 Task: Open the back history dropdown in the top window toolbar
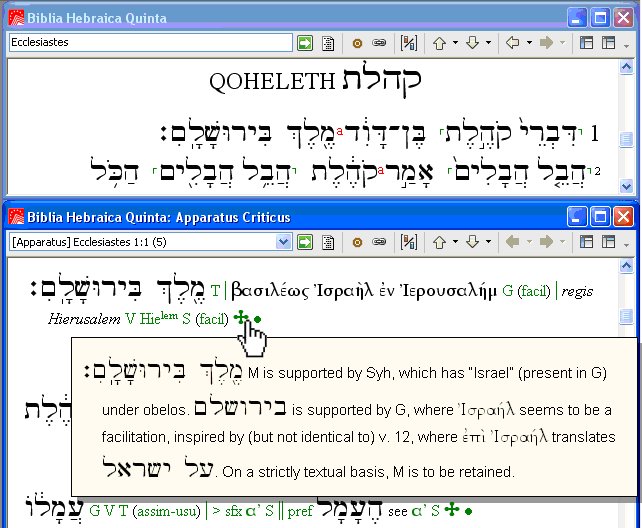(x=529, y=43)
